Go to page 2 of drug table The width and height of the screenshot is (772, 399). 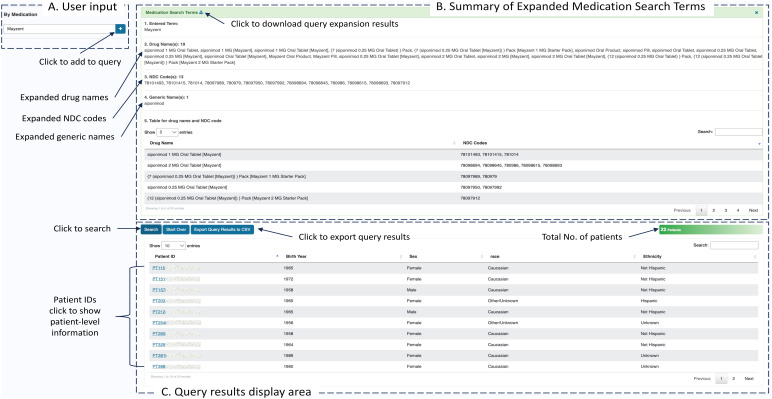pyautogui.click(x=713, y=210)
